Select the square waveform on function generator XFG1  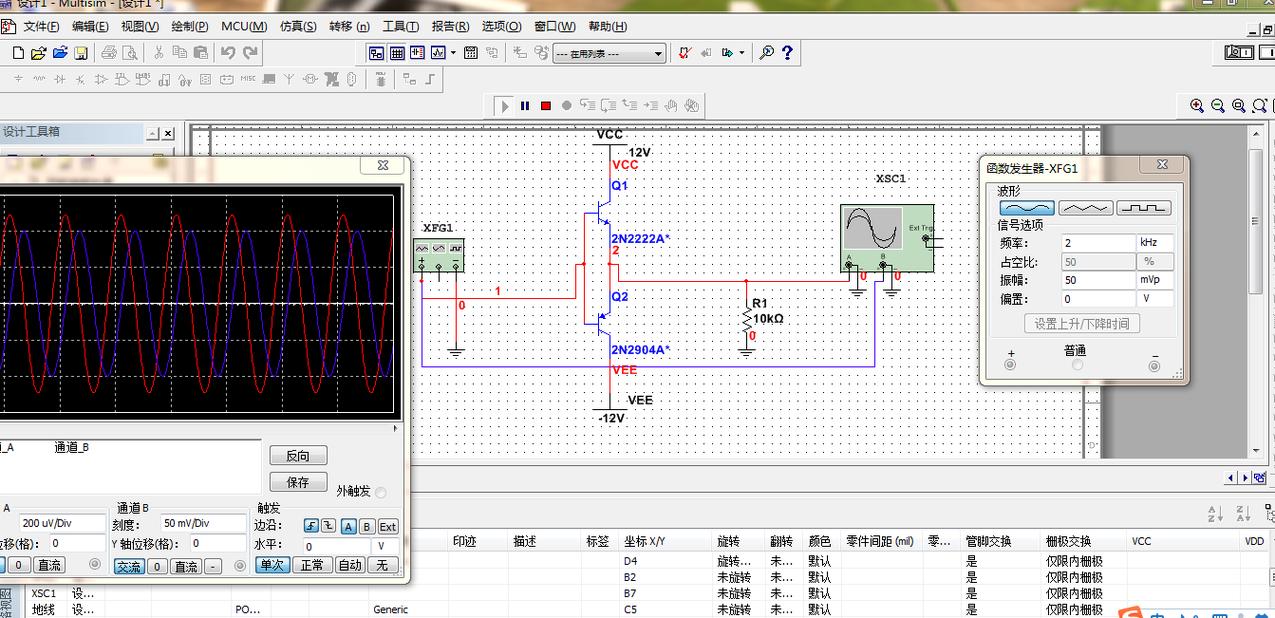point(1143,207)
